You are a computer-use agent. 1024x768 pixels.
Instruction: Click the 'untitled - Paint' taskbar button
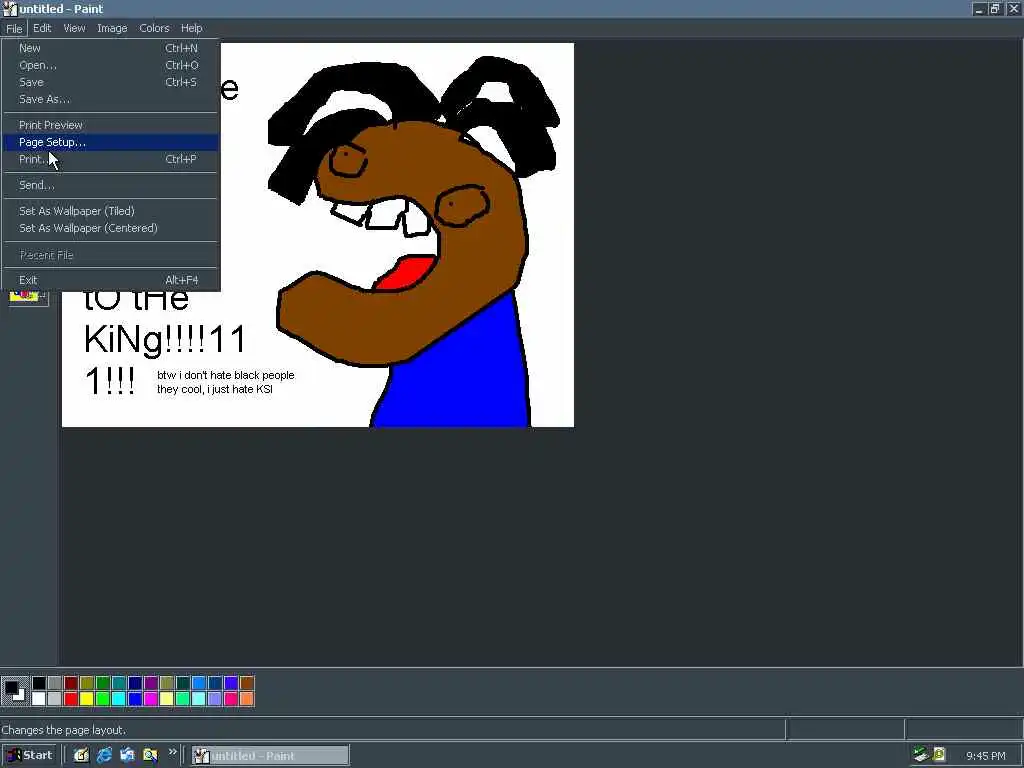pos(270,756)
